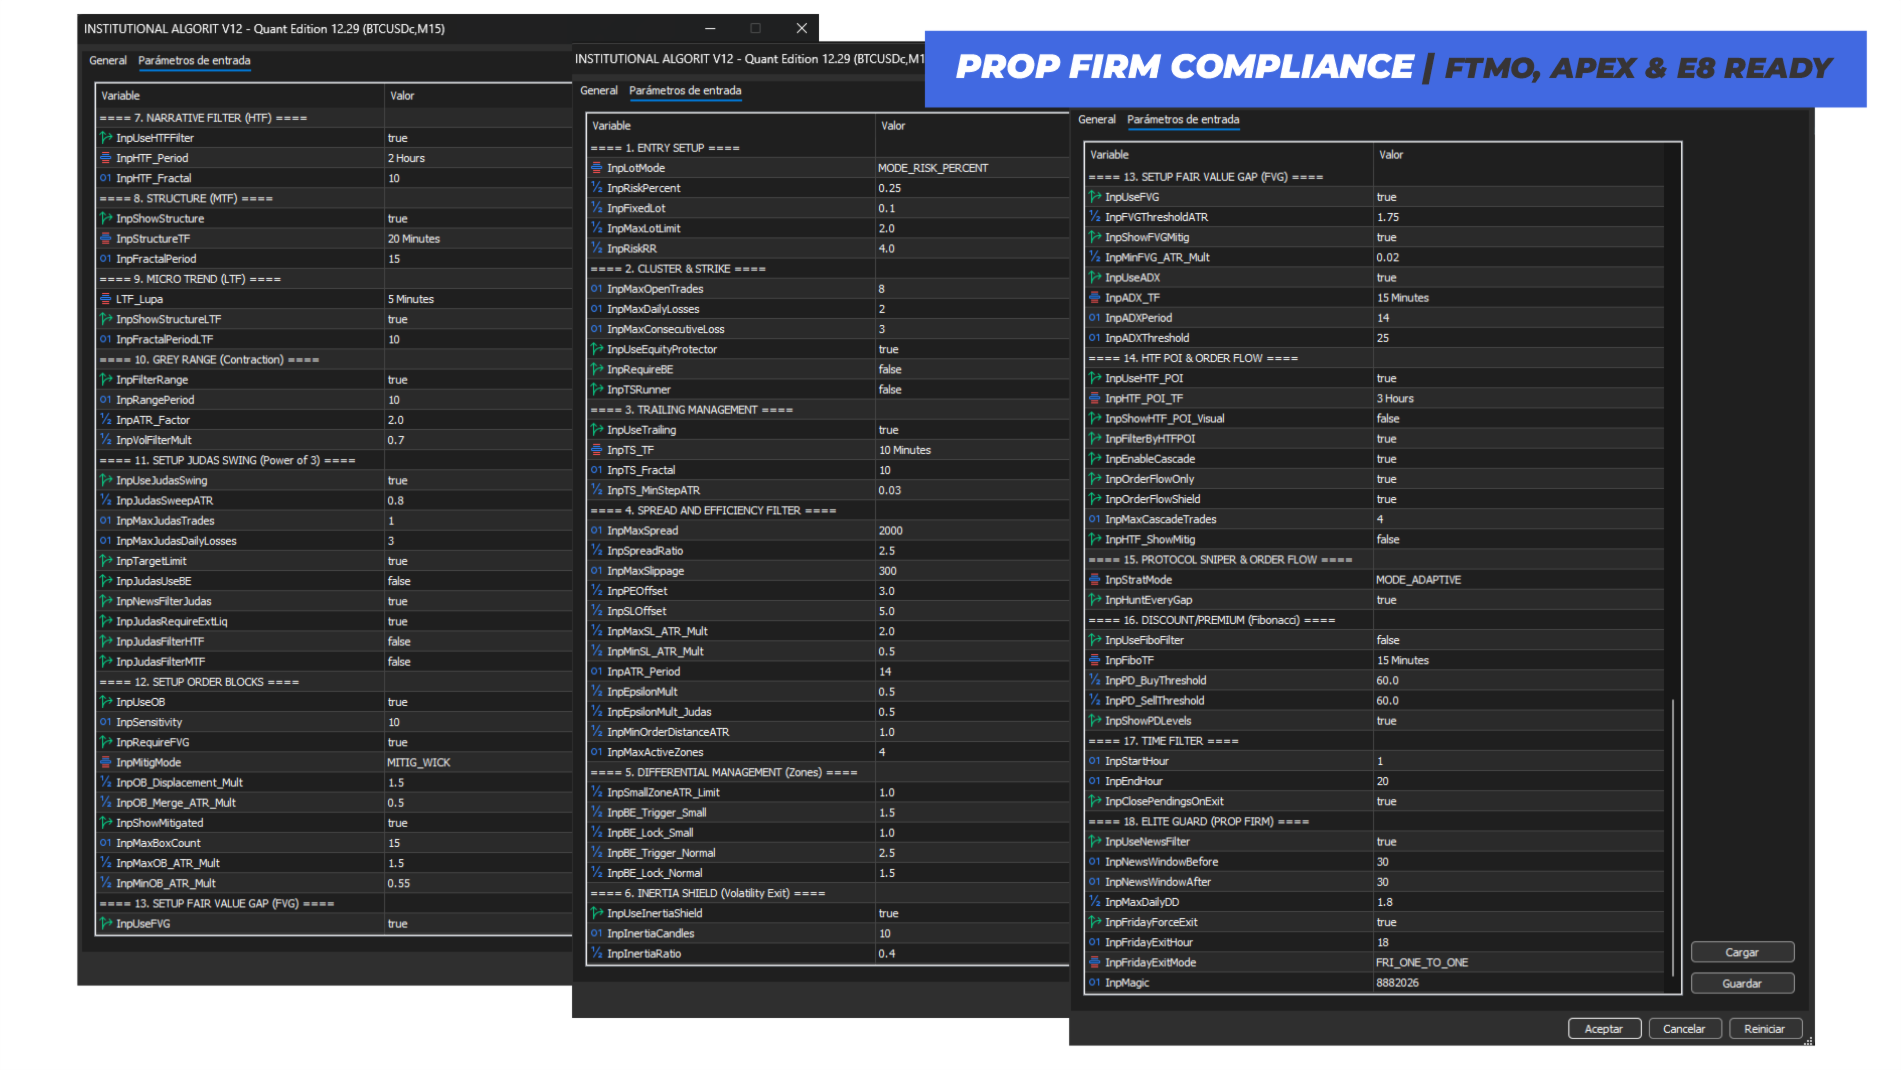The height and width of the screenshot is (1070, 1901).
Task: Click the InpMaxOpenTrades integer type icon
Action: coord(596,289)
